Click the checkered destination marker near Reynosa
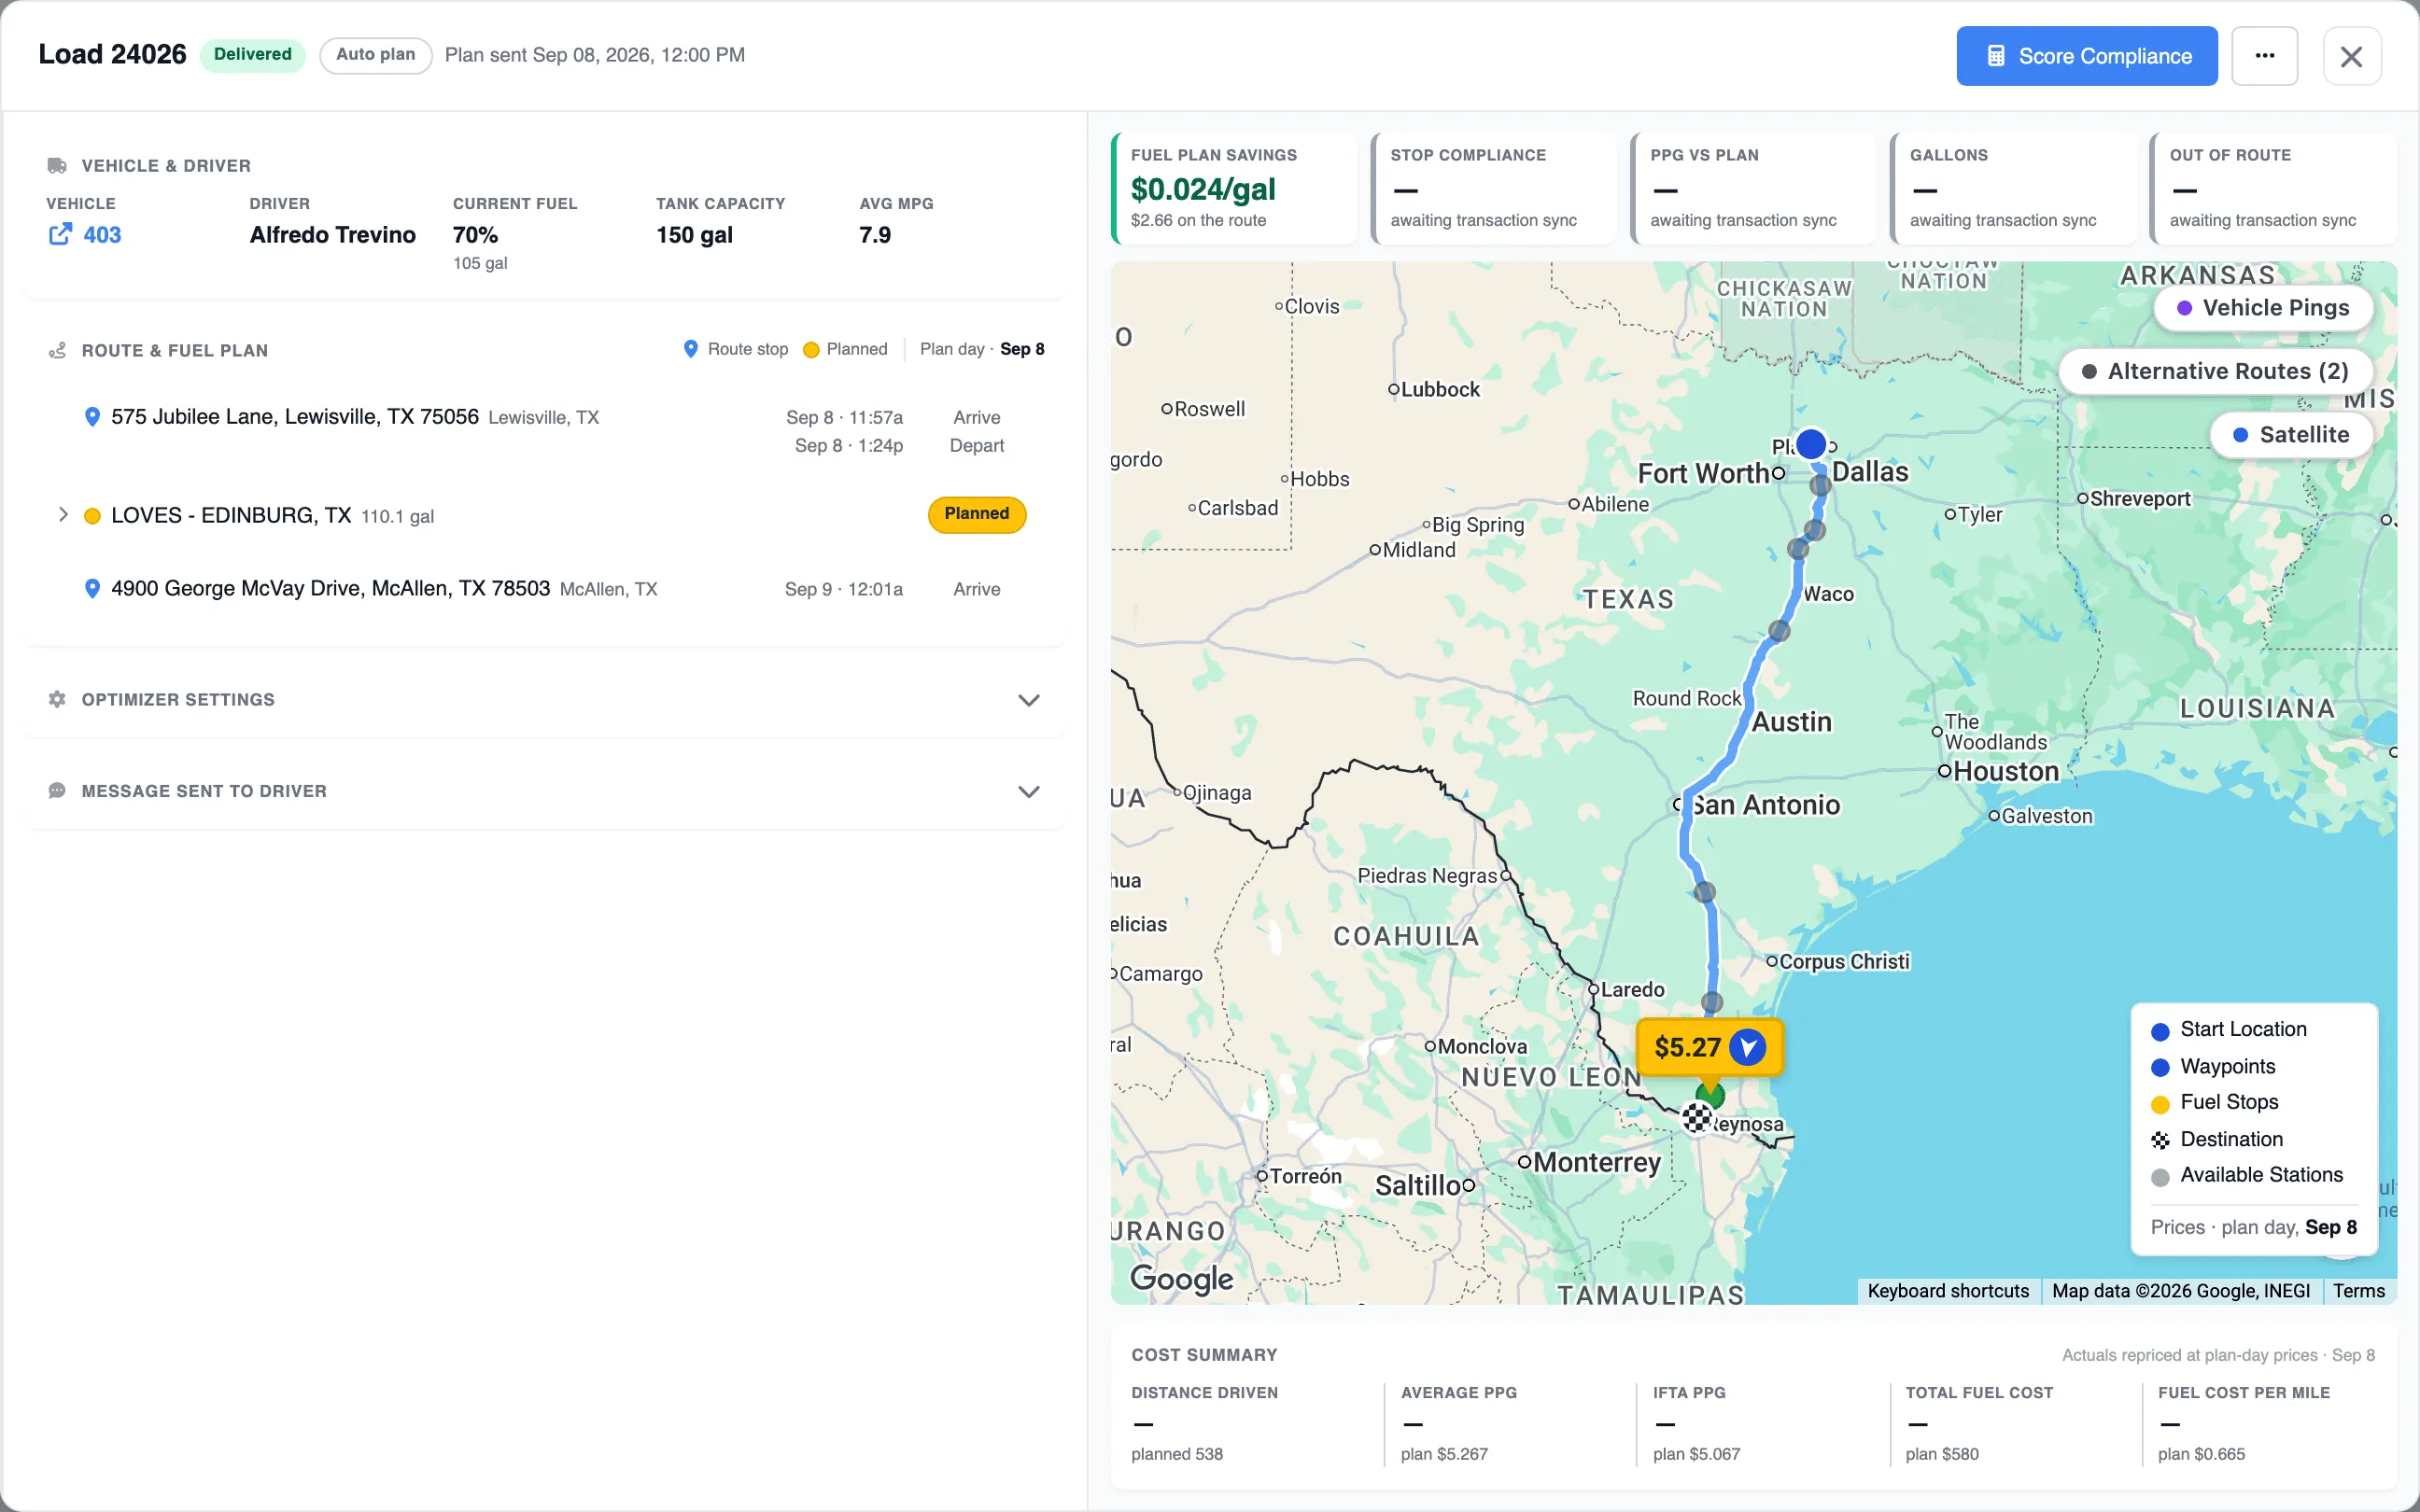 click(1697, 1117)
